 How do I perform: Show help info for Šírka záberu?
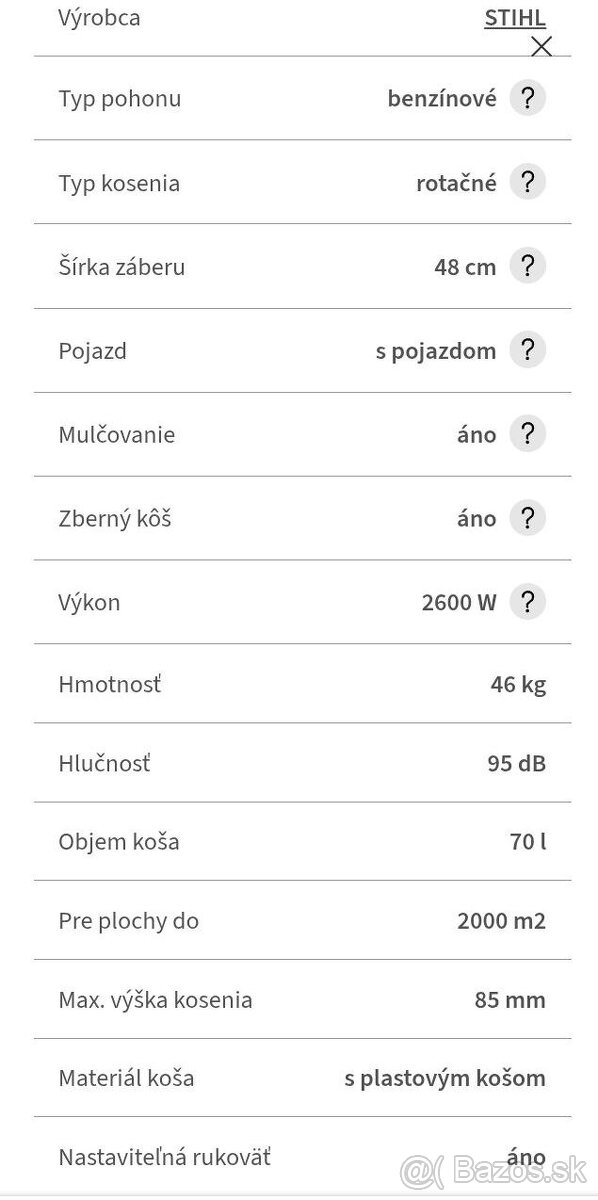point(527,266)
